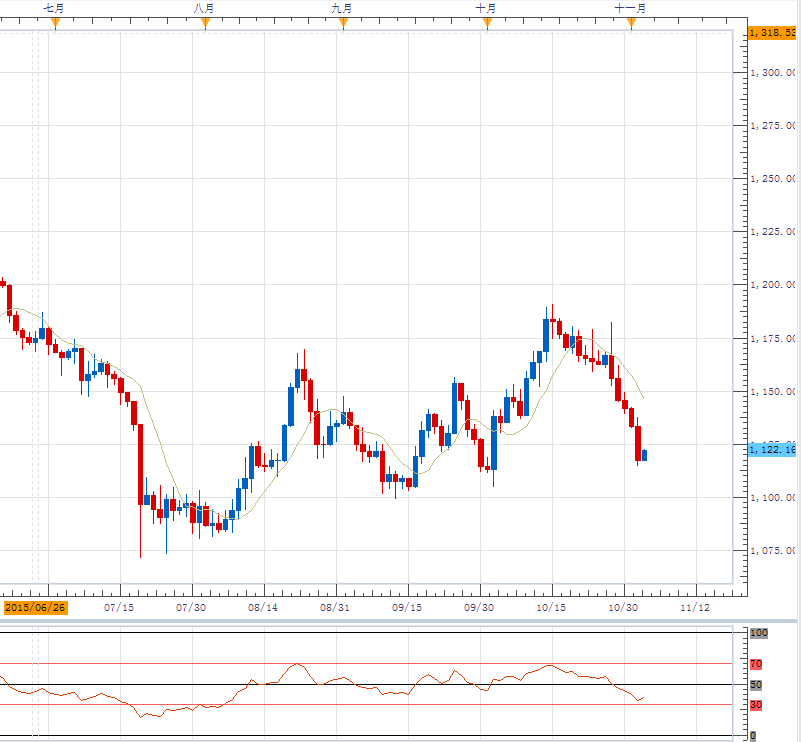
Task: Click the red 70 RSI level label
Action: (x=757, y=663)
